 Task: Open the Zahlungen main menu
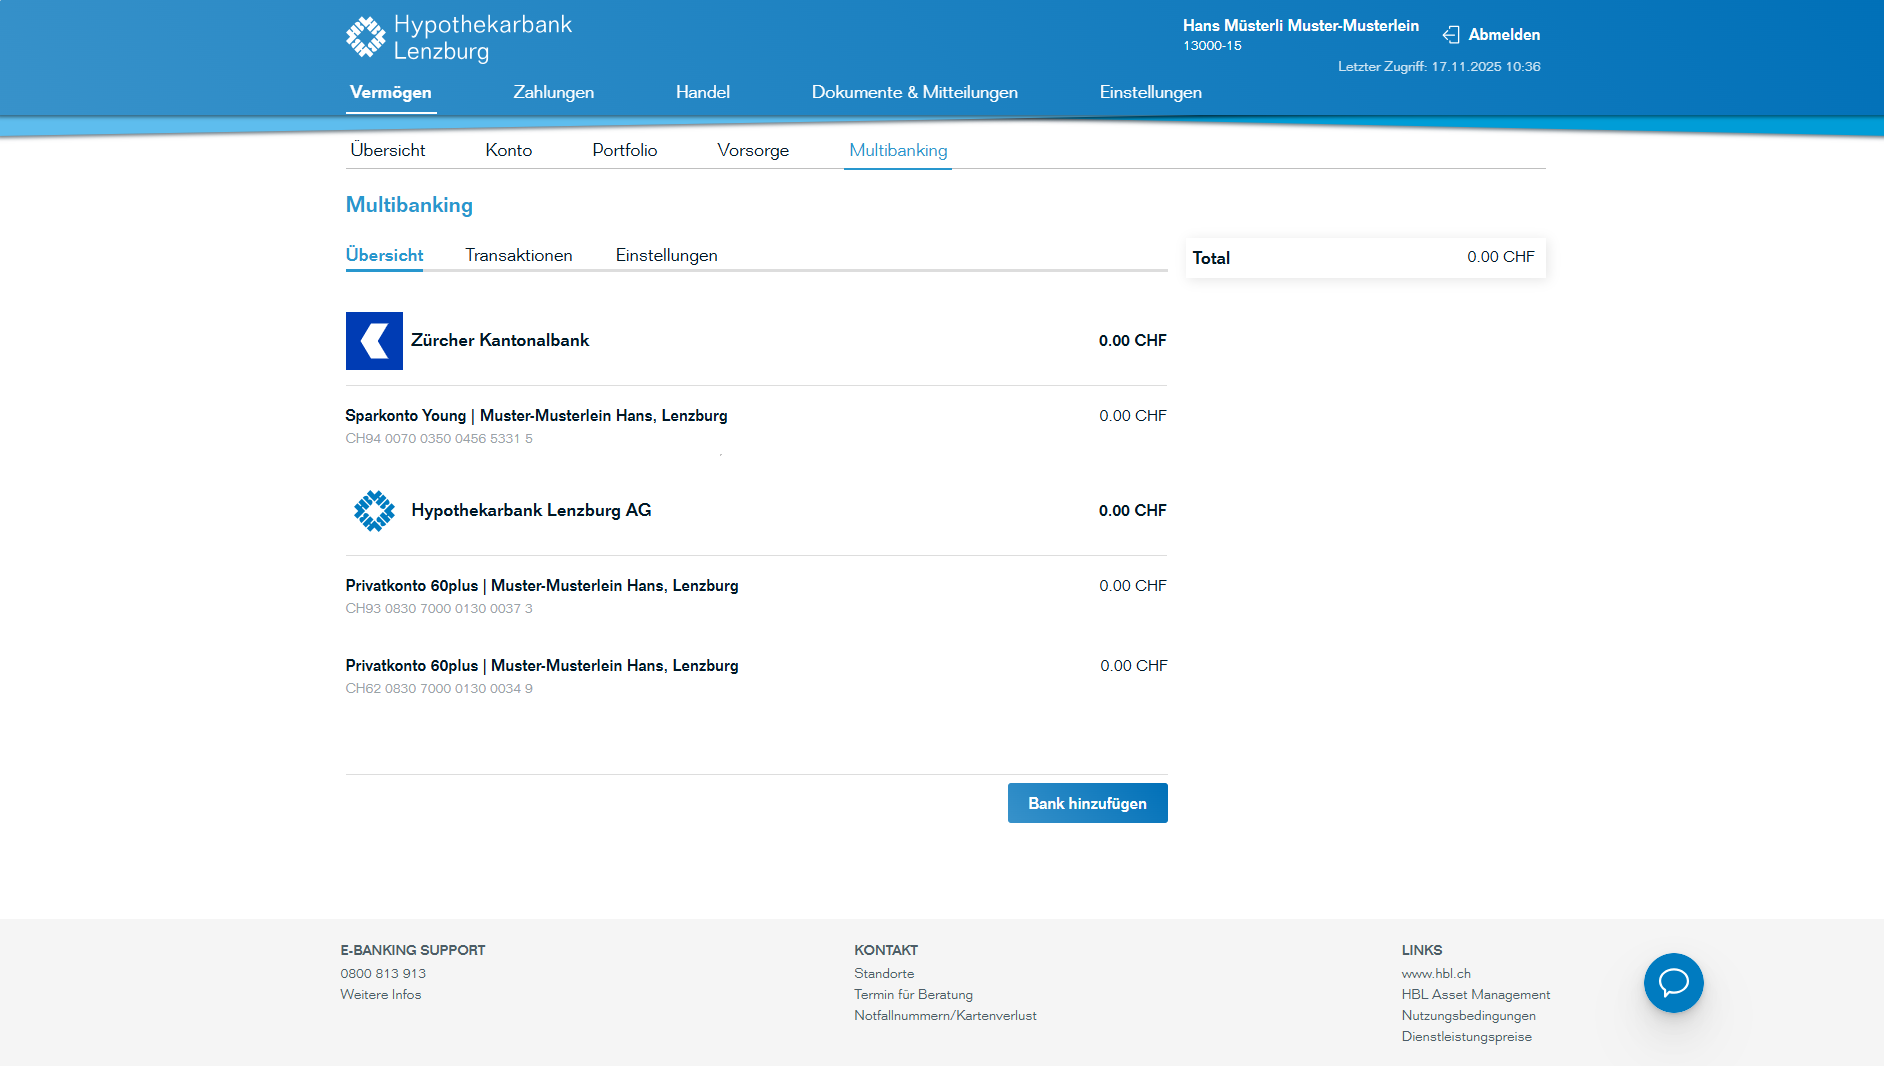point(553,92)
